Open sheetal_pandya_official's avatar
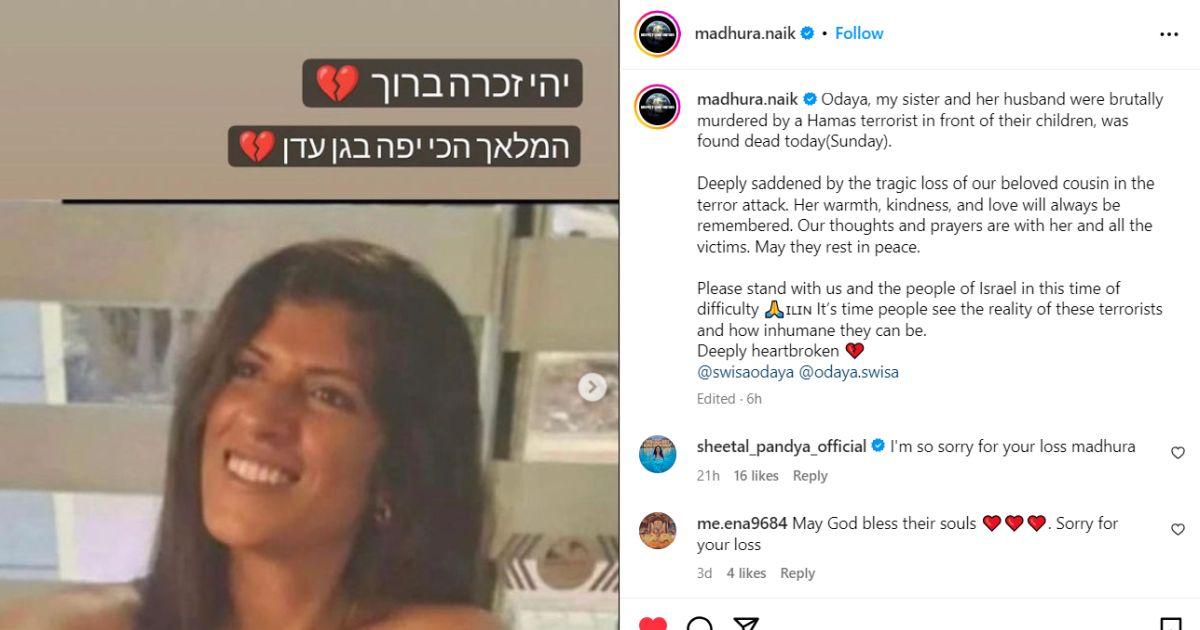Image resolution: width=1200 pixels, height=630 pixels. point(658,454)
